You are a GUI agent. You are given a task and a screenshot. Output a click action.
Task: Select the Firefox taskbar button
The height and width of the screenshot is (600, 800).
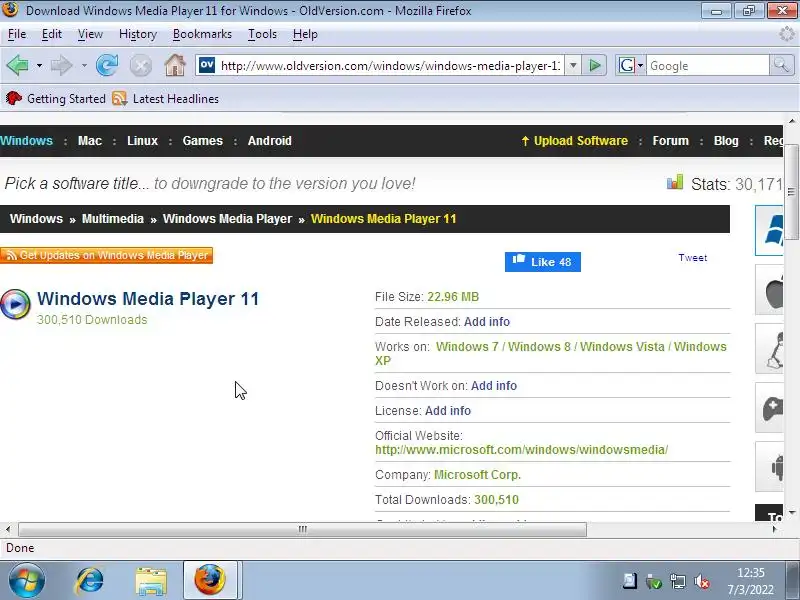(x=210, y=580)
